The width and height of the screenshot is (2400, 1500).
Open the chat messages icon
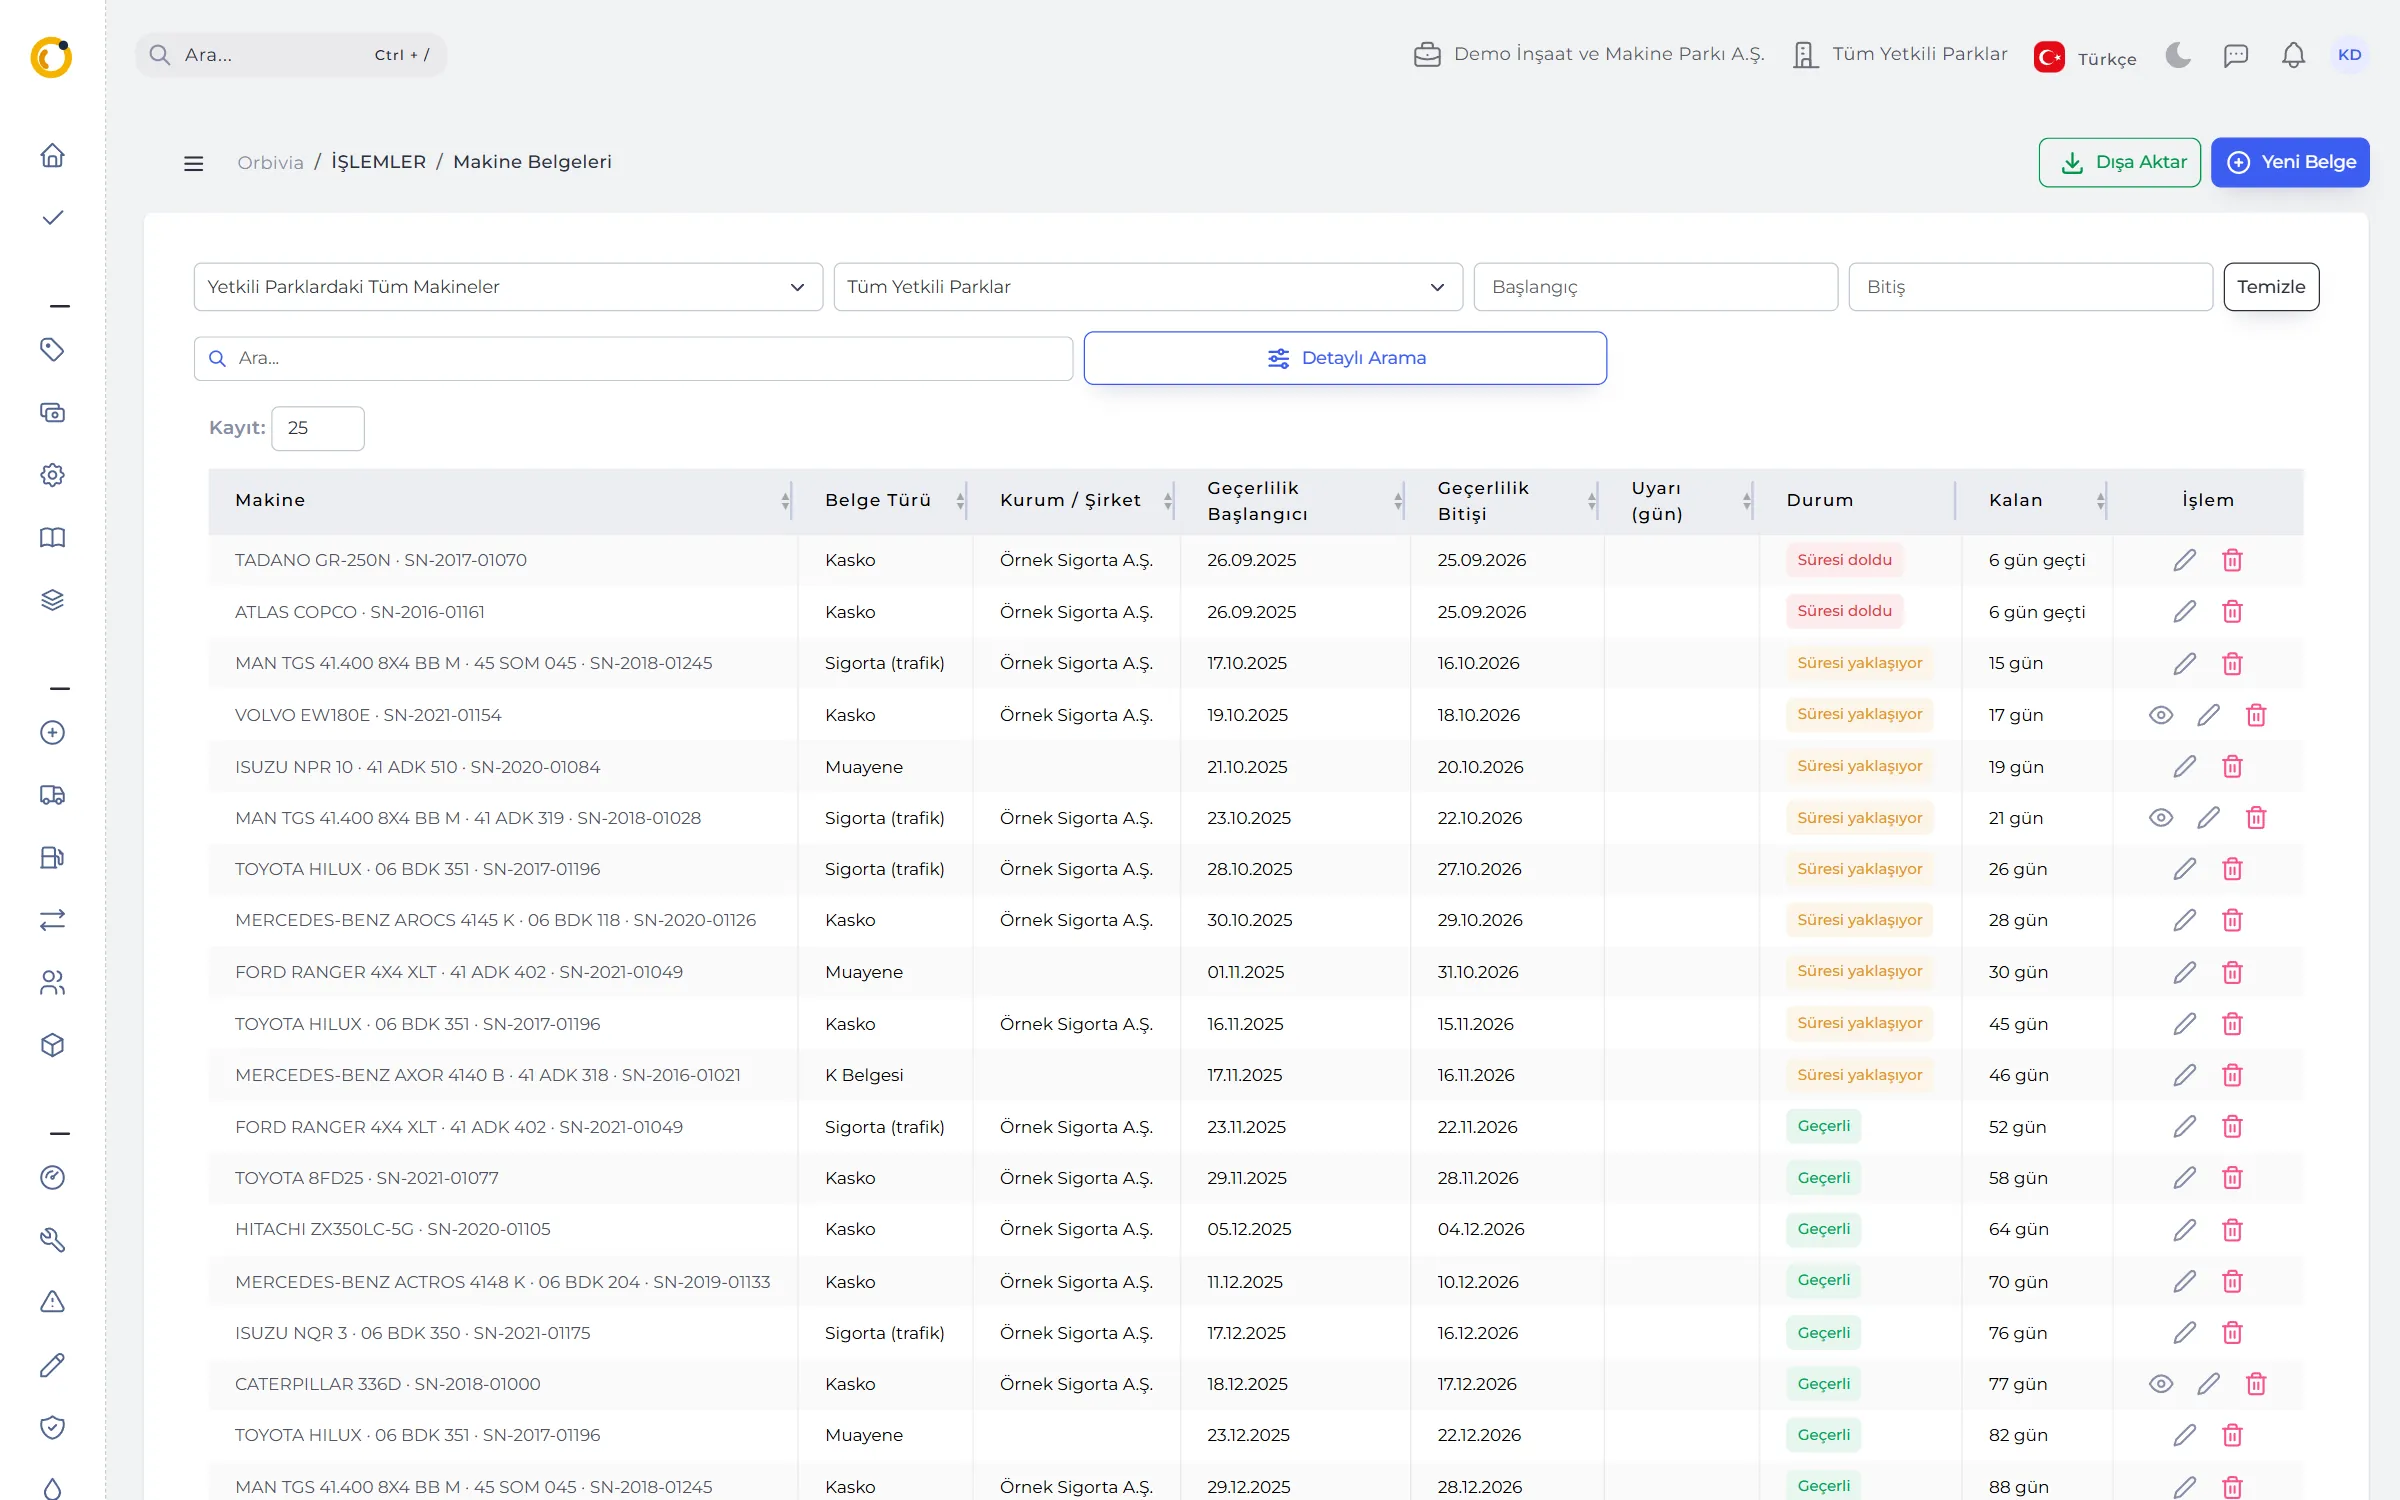click(x=2235, y=55)
